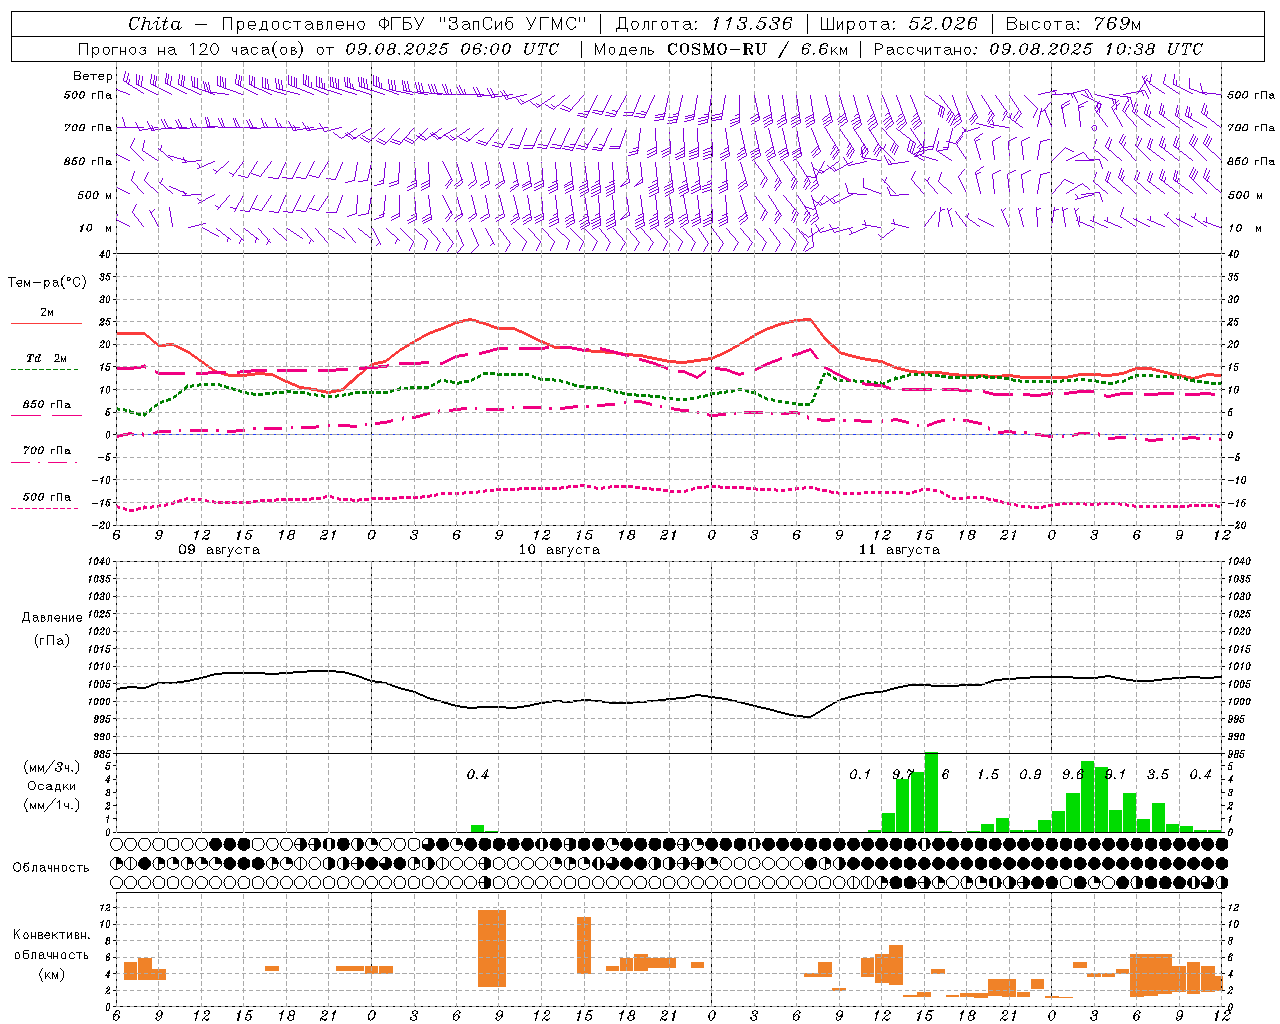Click the "09 августа" date label
Viewport: 1280px width, 1024px height.
coord(219,550)
